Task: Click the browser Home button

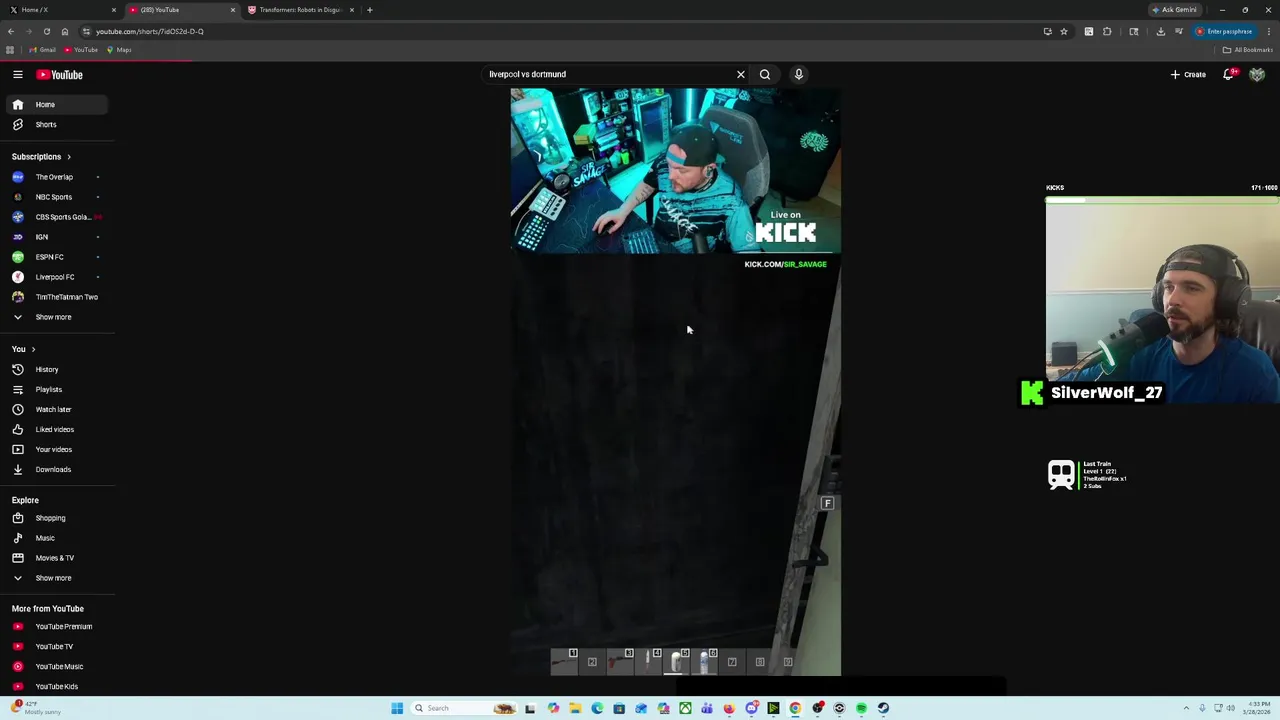Action: pyautogui.click(x=65, y=31)
